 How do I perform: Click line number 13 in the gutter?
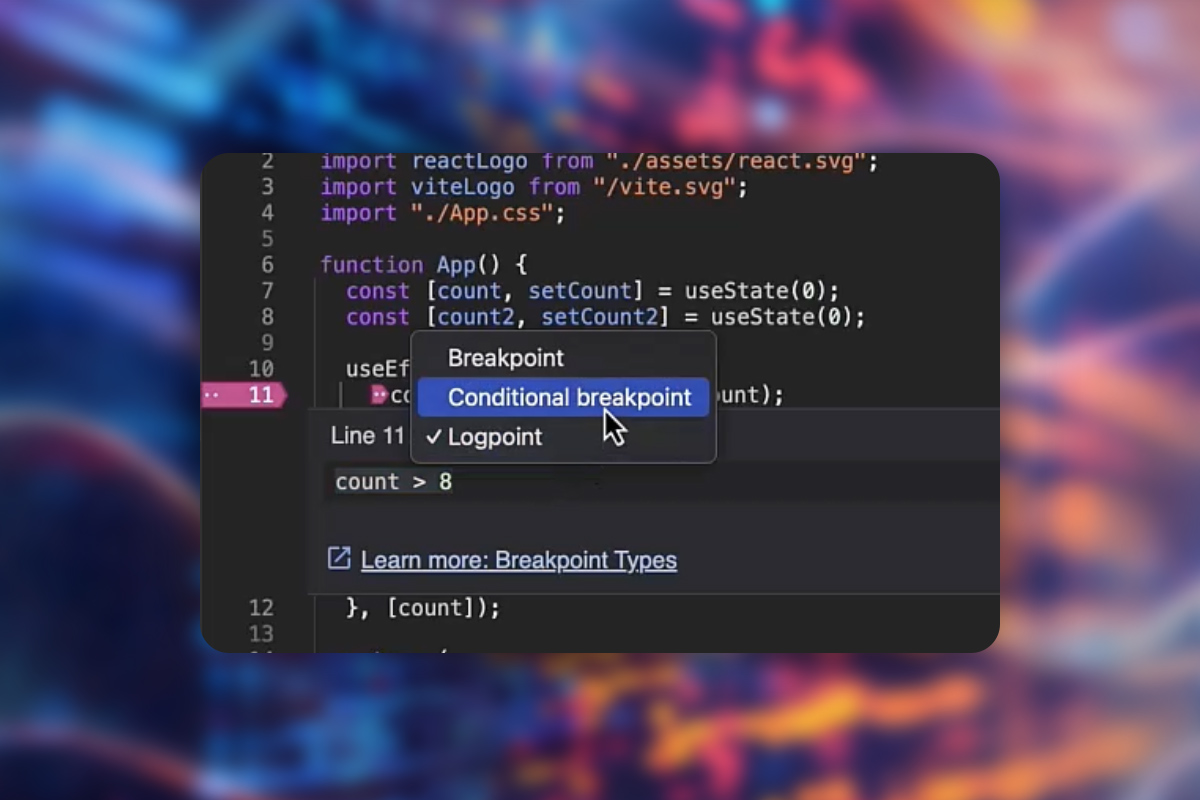pyautogui.click(x=261, y=633)
